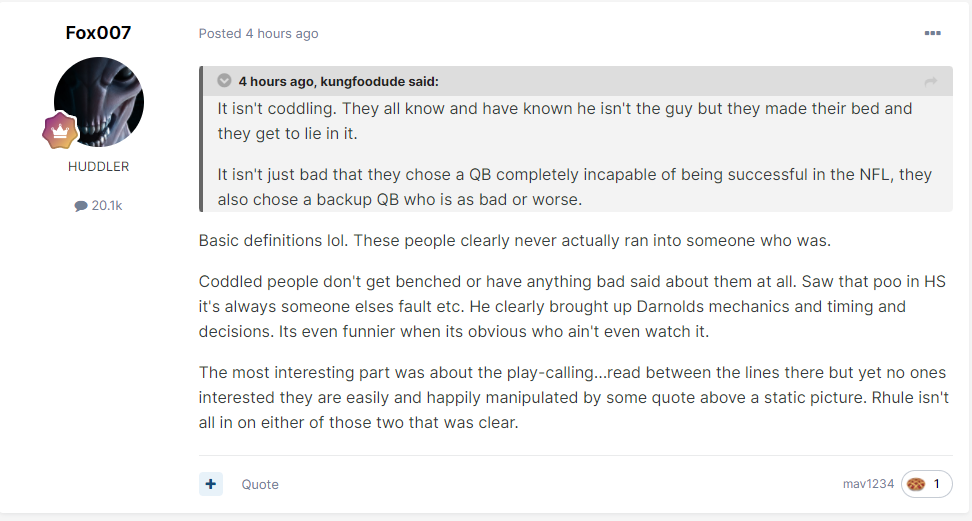The image size is (972, 521).
Task: View the reaction count of 1
Action: 936,484
